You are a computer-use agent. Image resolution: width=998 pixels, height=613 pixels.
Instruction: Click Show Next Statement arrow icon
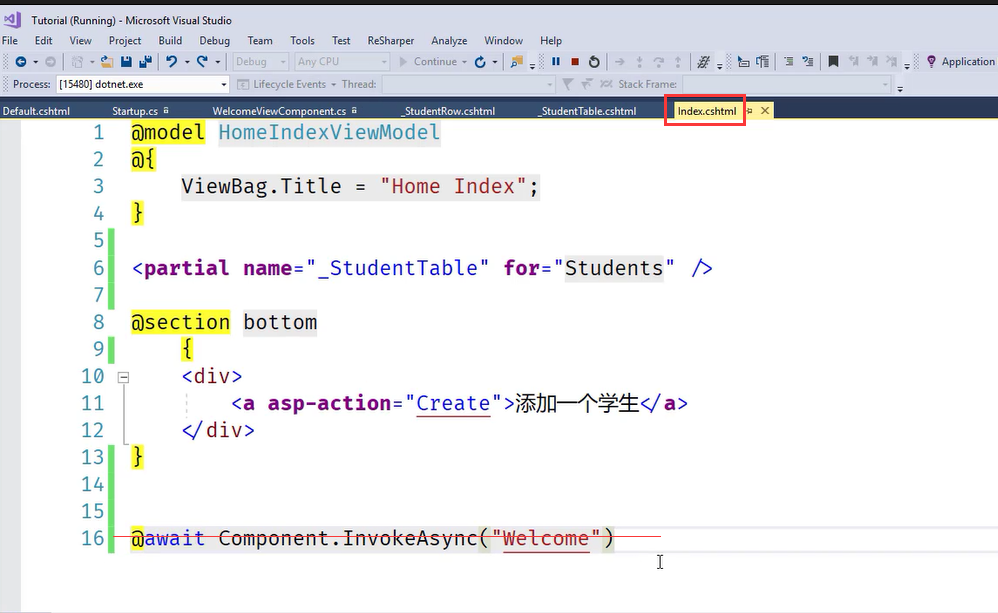click(619, 62)
